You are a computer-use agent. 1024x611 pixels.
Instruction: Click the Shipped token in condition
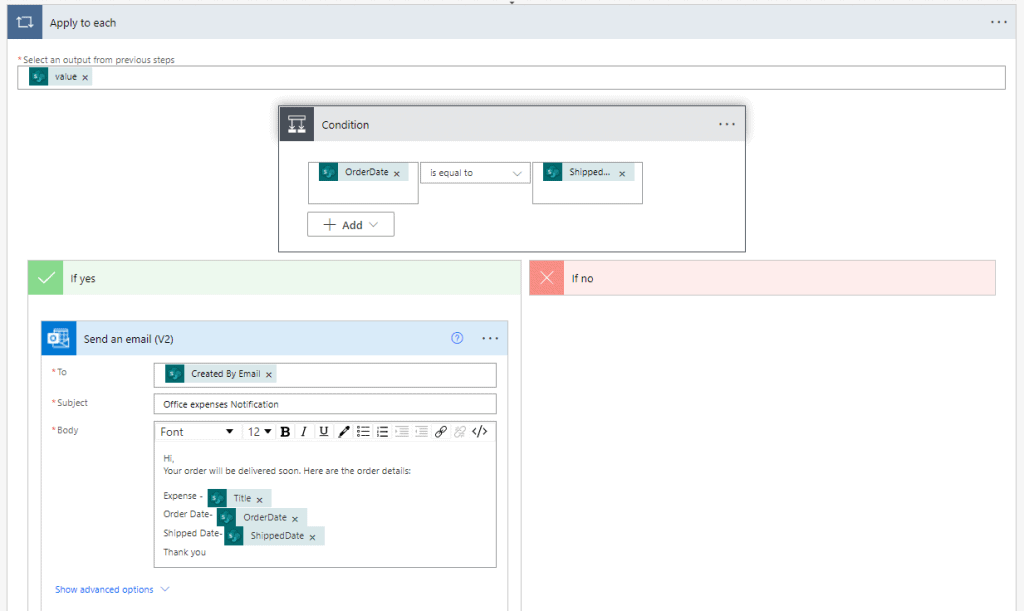588,172
